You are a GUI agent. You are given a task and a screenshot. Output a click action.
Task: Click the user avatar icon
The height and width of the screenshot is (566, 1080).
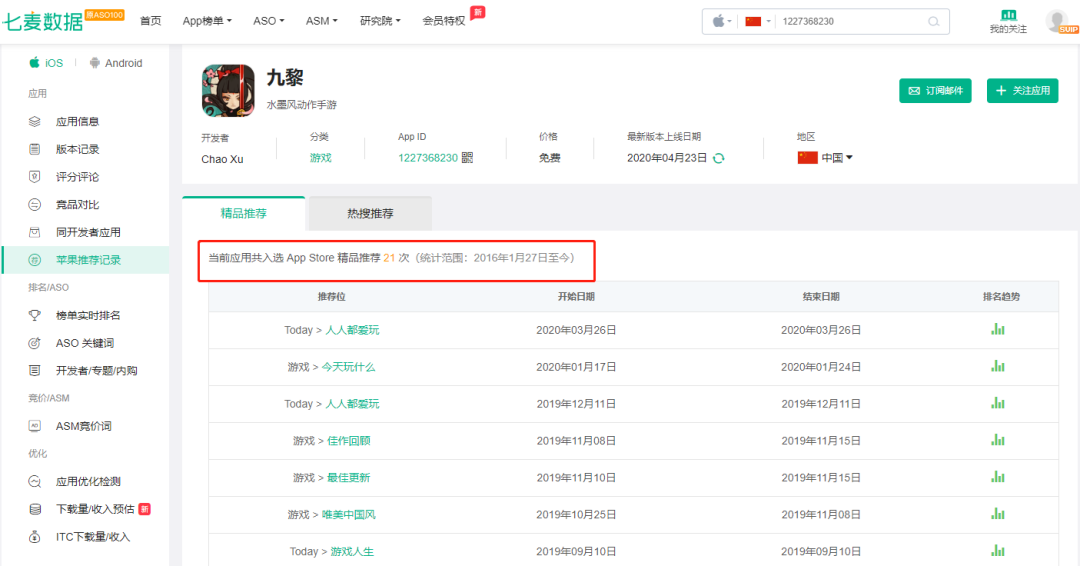1057,21
